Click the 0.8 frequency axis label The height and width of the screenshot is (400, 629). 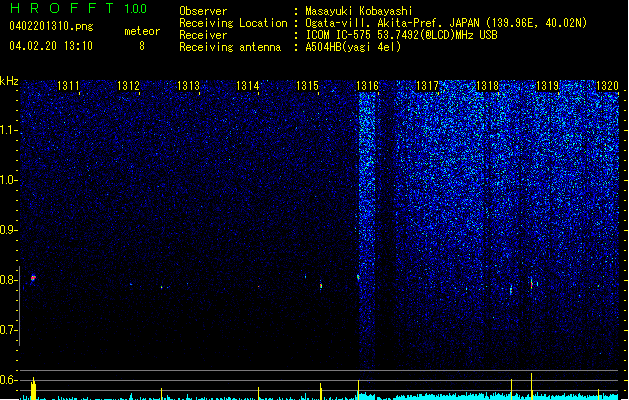[x=8, y=280]
